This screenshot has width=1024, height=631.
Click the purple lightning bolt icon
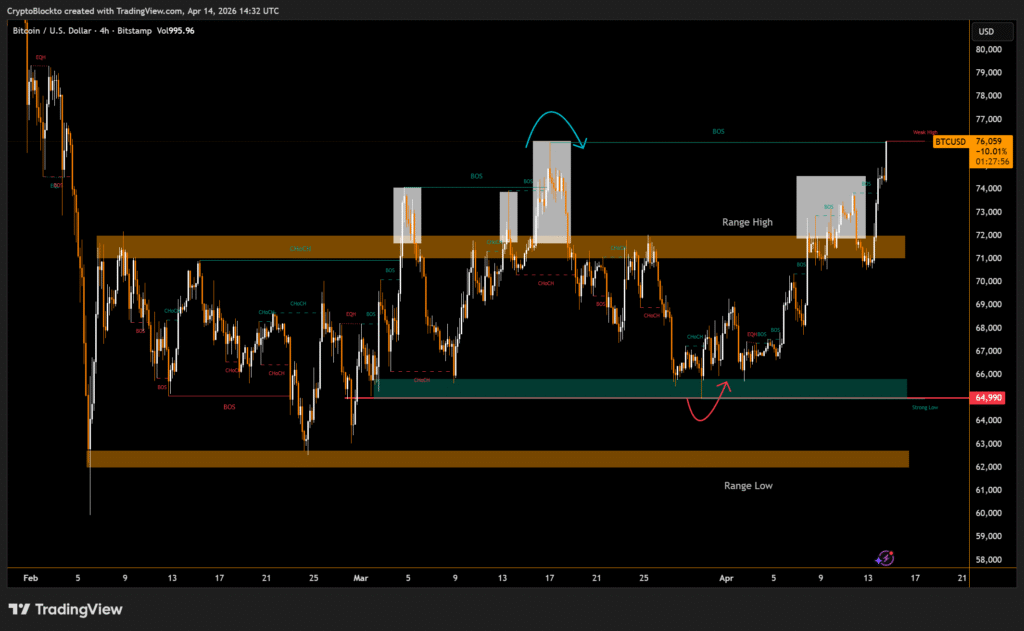[x=884, y=559]
